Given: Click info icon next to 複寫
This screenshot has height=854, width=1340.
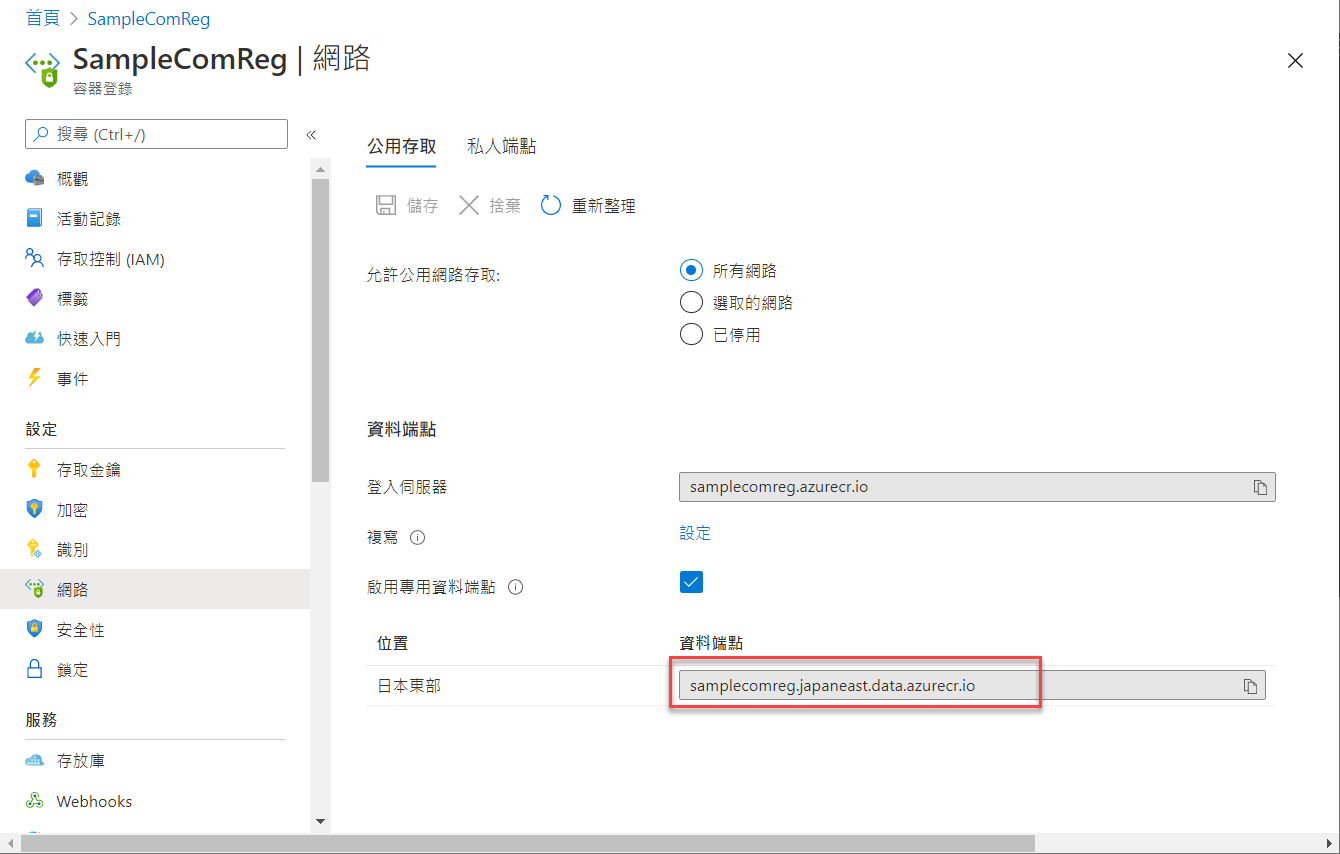Looking at the screenshot, I should click(x=418, y=537).
